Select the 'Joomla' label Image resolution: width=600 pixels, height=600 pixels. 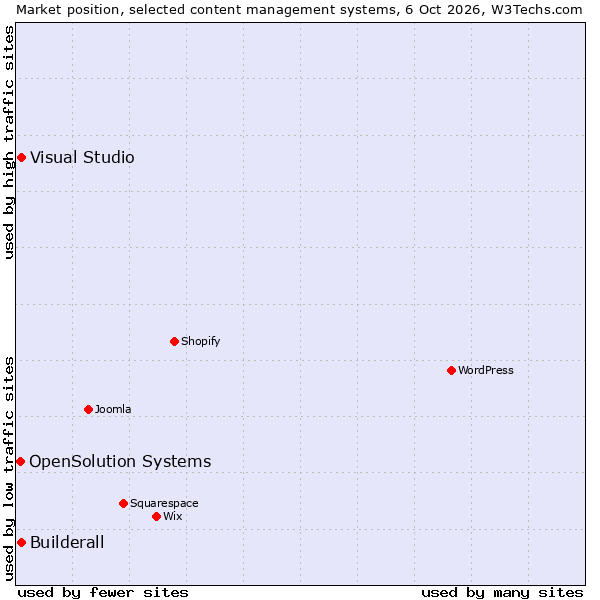tap(113, 409)
